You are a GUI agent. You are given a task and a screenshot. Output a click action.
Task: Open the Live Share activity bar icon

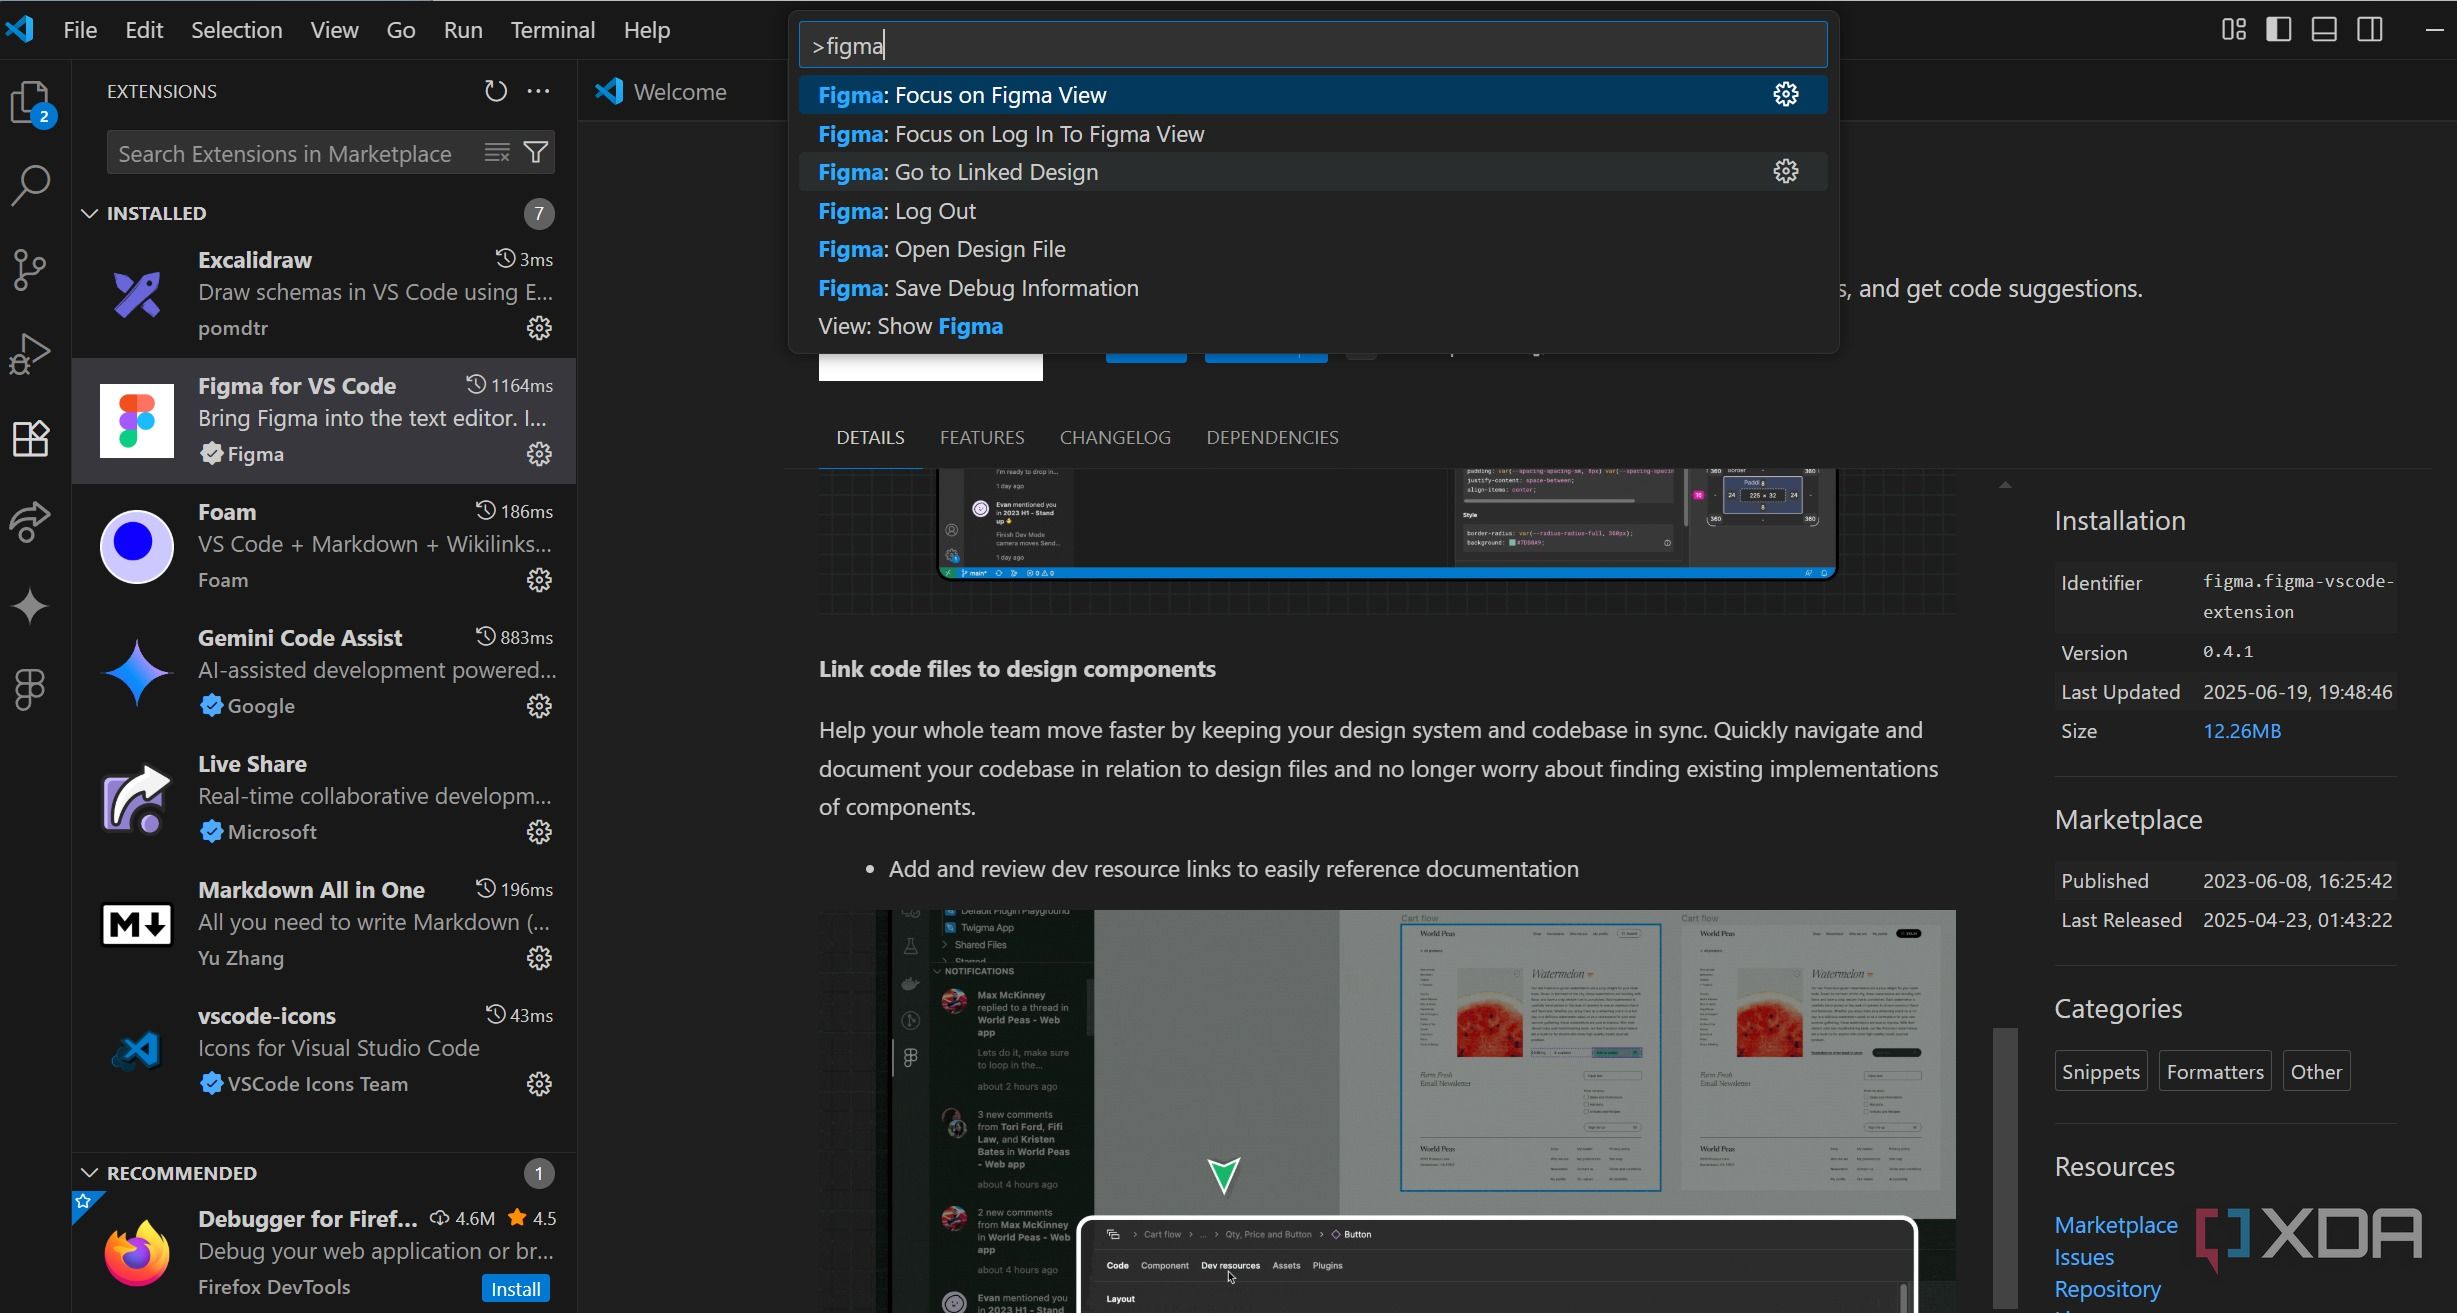31,521
